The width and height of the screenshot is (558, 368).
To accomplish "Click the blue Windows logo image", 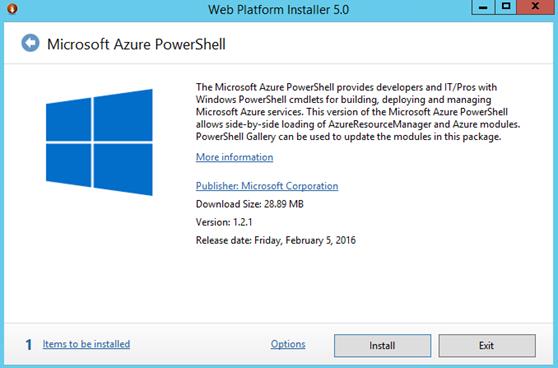I will pyautogui.click(x=99, y=142).
